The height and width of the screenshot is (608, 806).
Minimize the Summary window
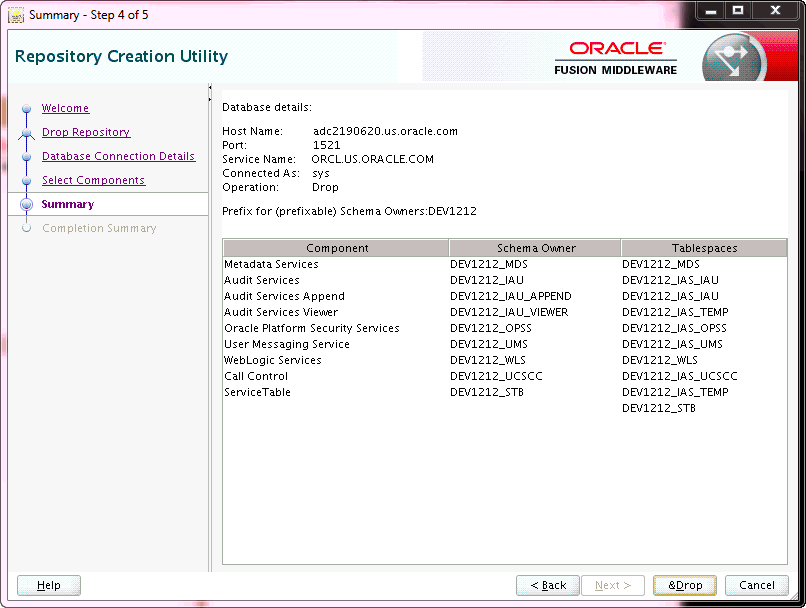coord(711,11)
